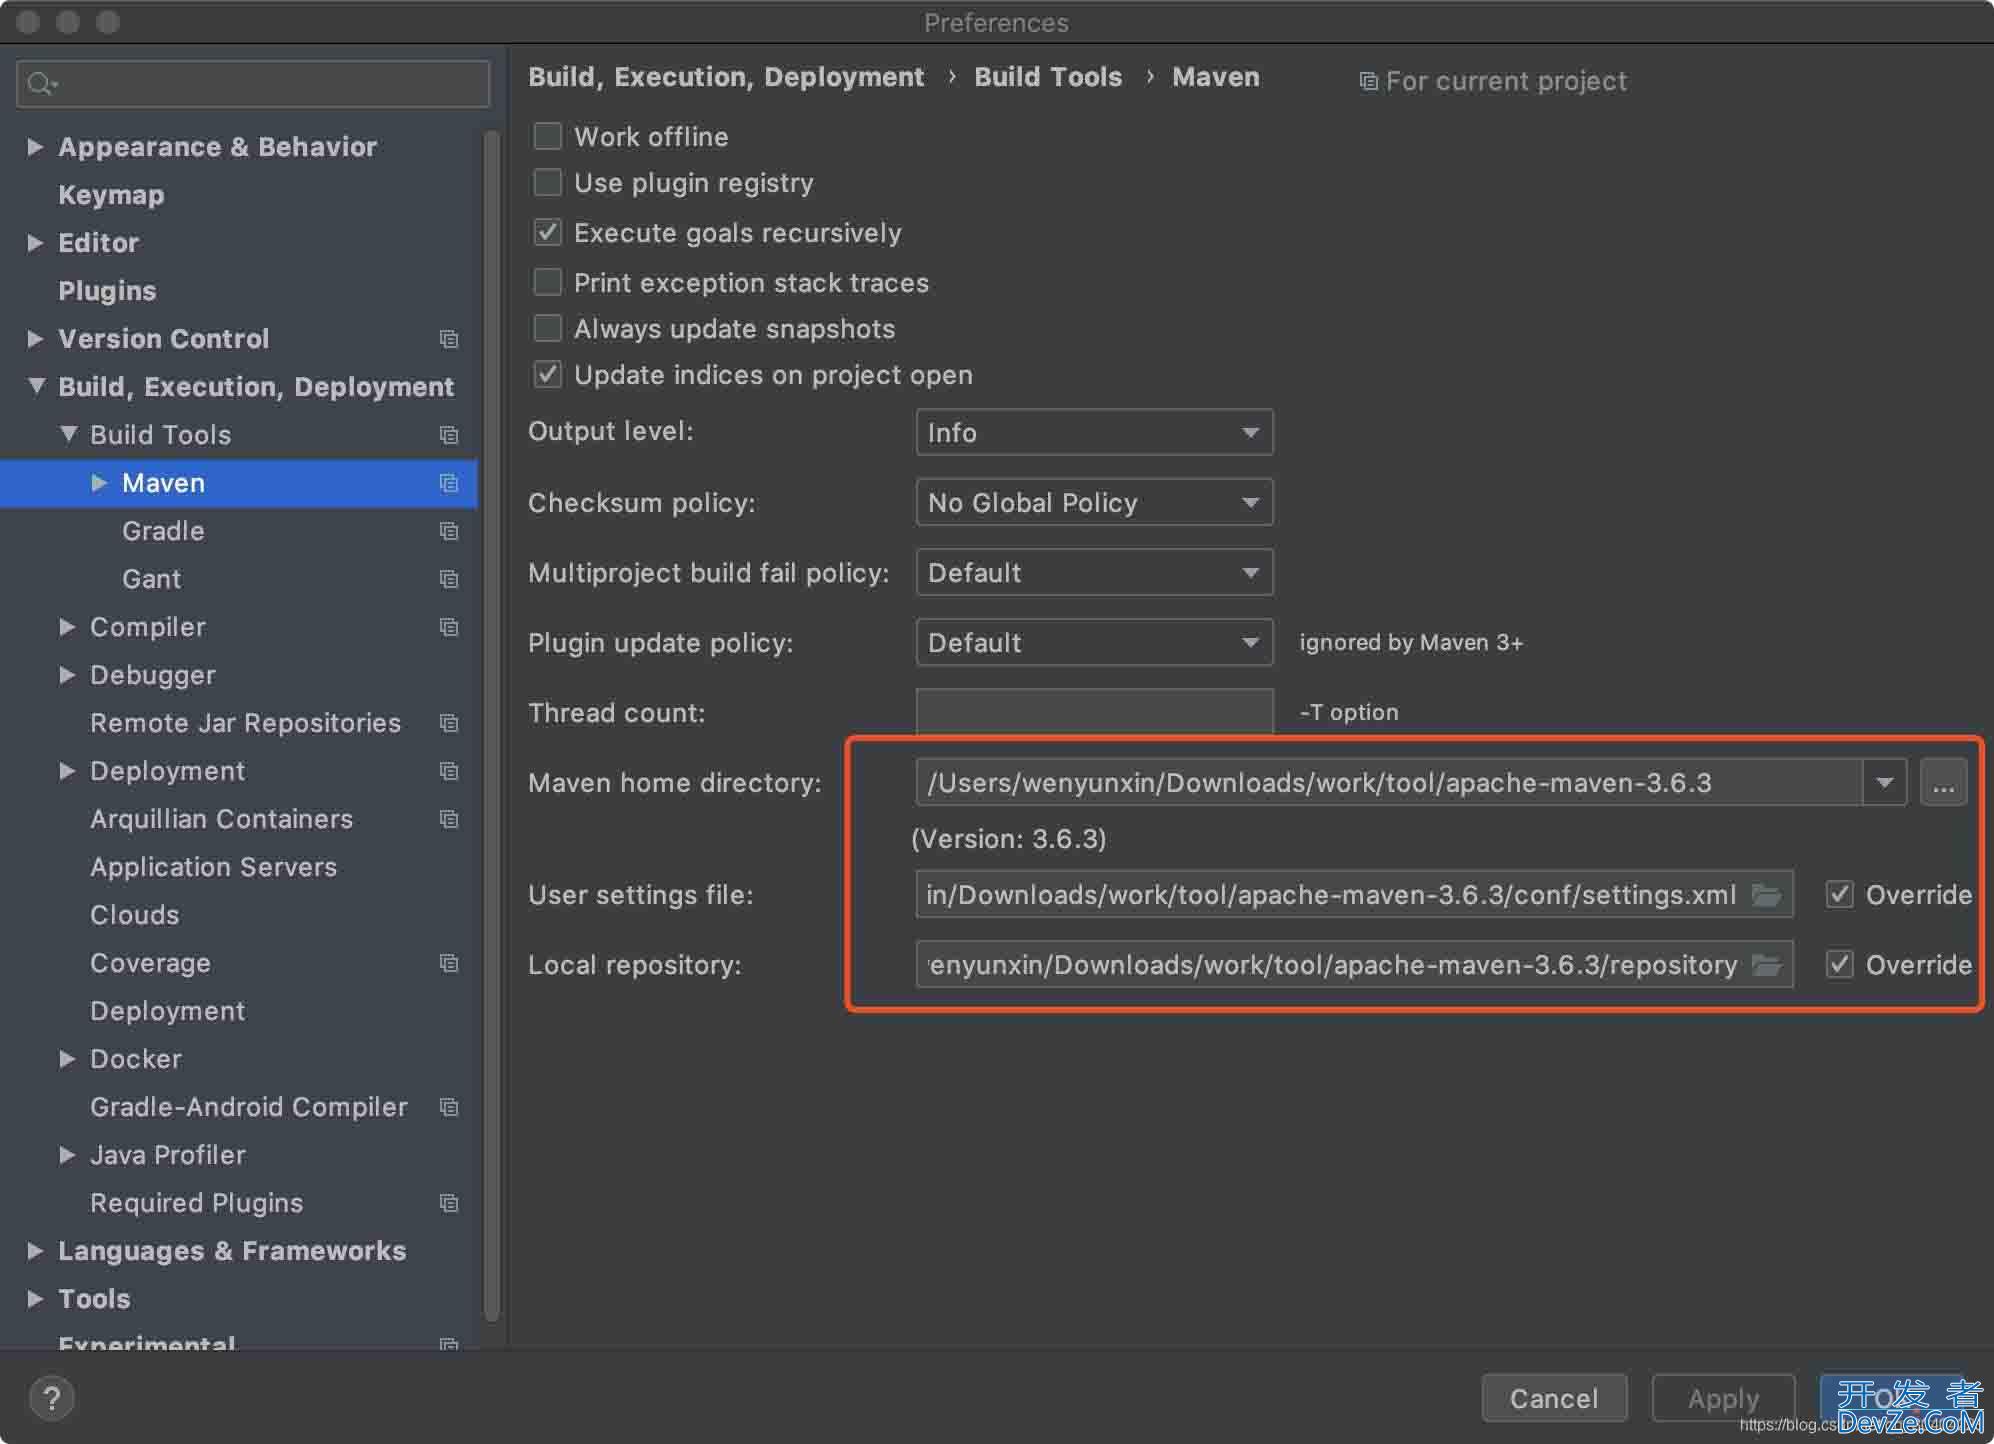The width and height of the screenshot is (1994, 1444).
Task: Click the Apply button
Action: [x=1723, y=1398]
